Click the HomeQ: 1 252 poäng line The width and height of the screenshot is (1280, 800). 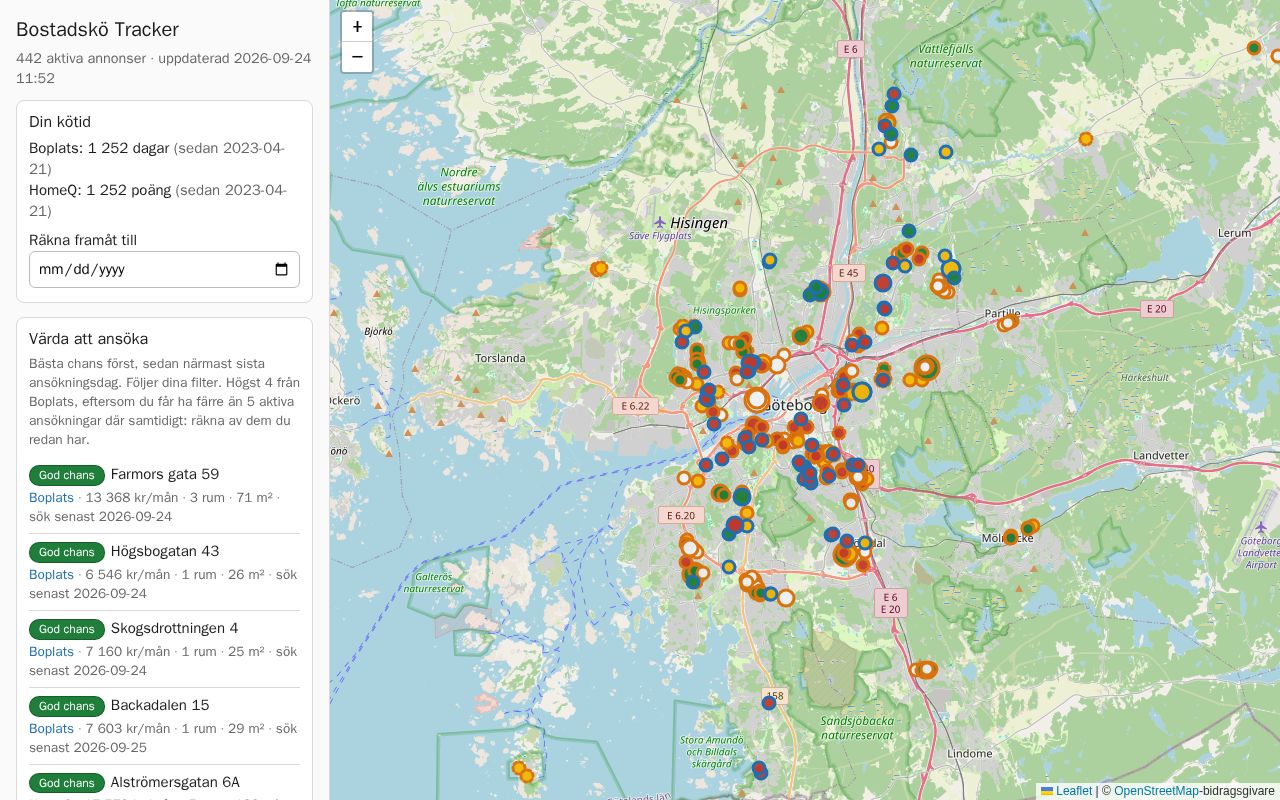(x=158, y=200)
